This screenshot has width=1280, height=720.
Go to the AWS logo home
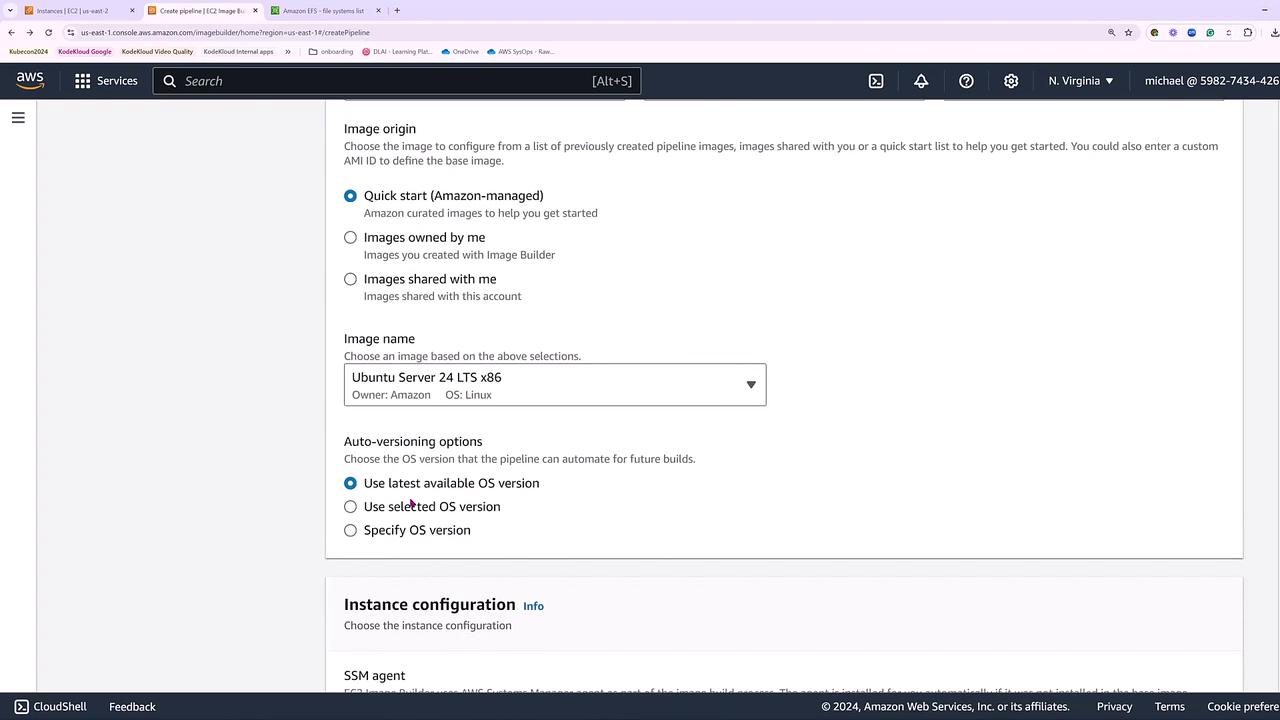[30, 81]
